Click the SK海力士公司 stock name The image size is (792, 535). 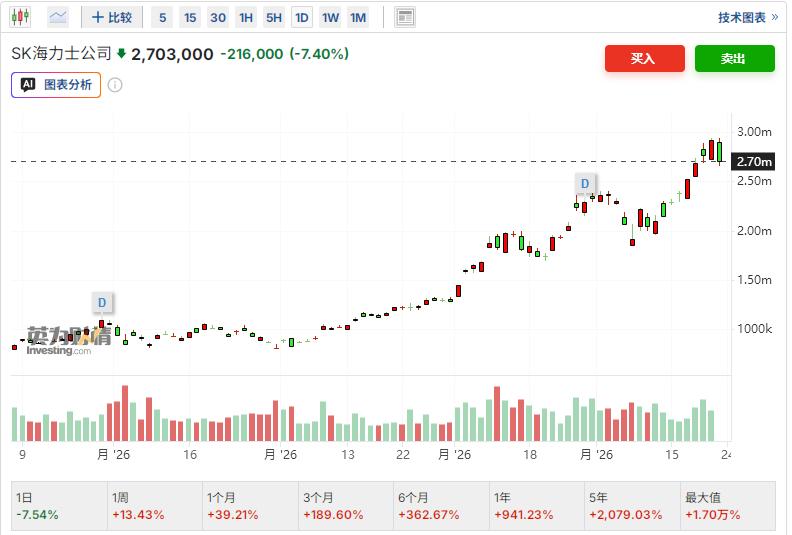pos(61,53)
